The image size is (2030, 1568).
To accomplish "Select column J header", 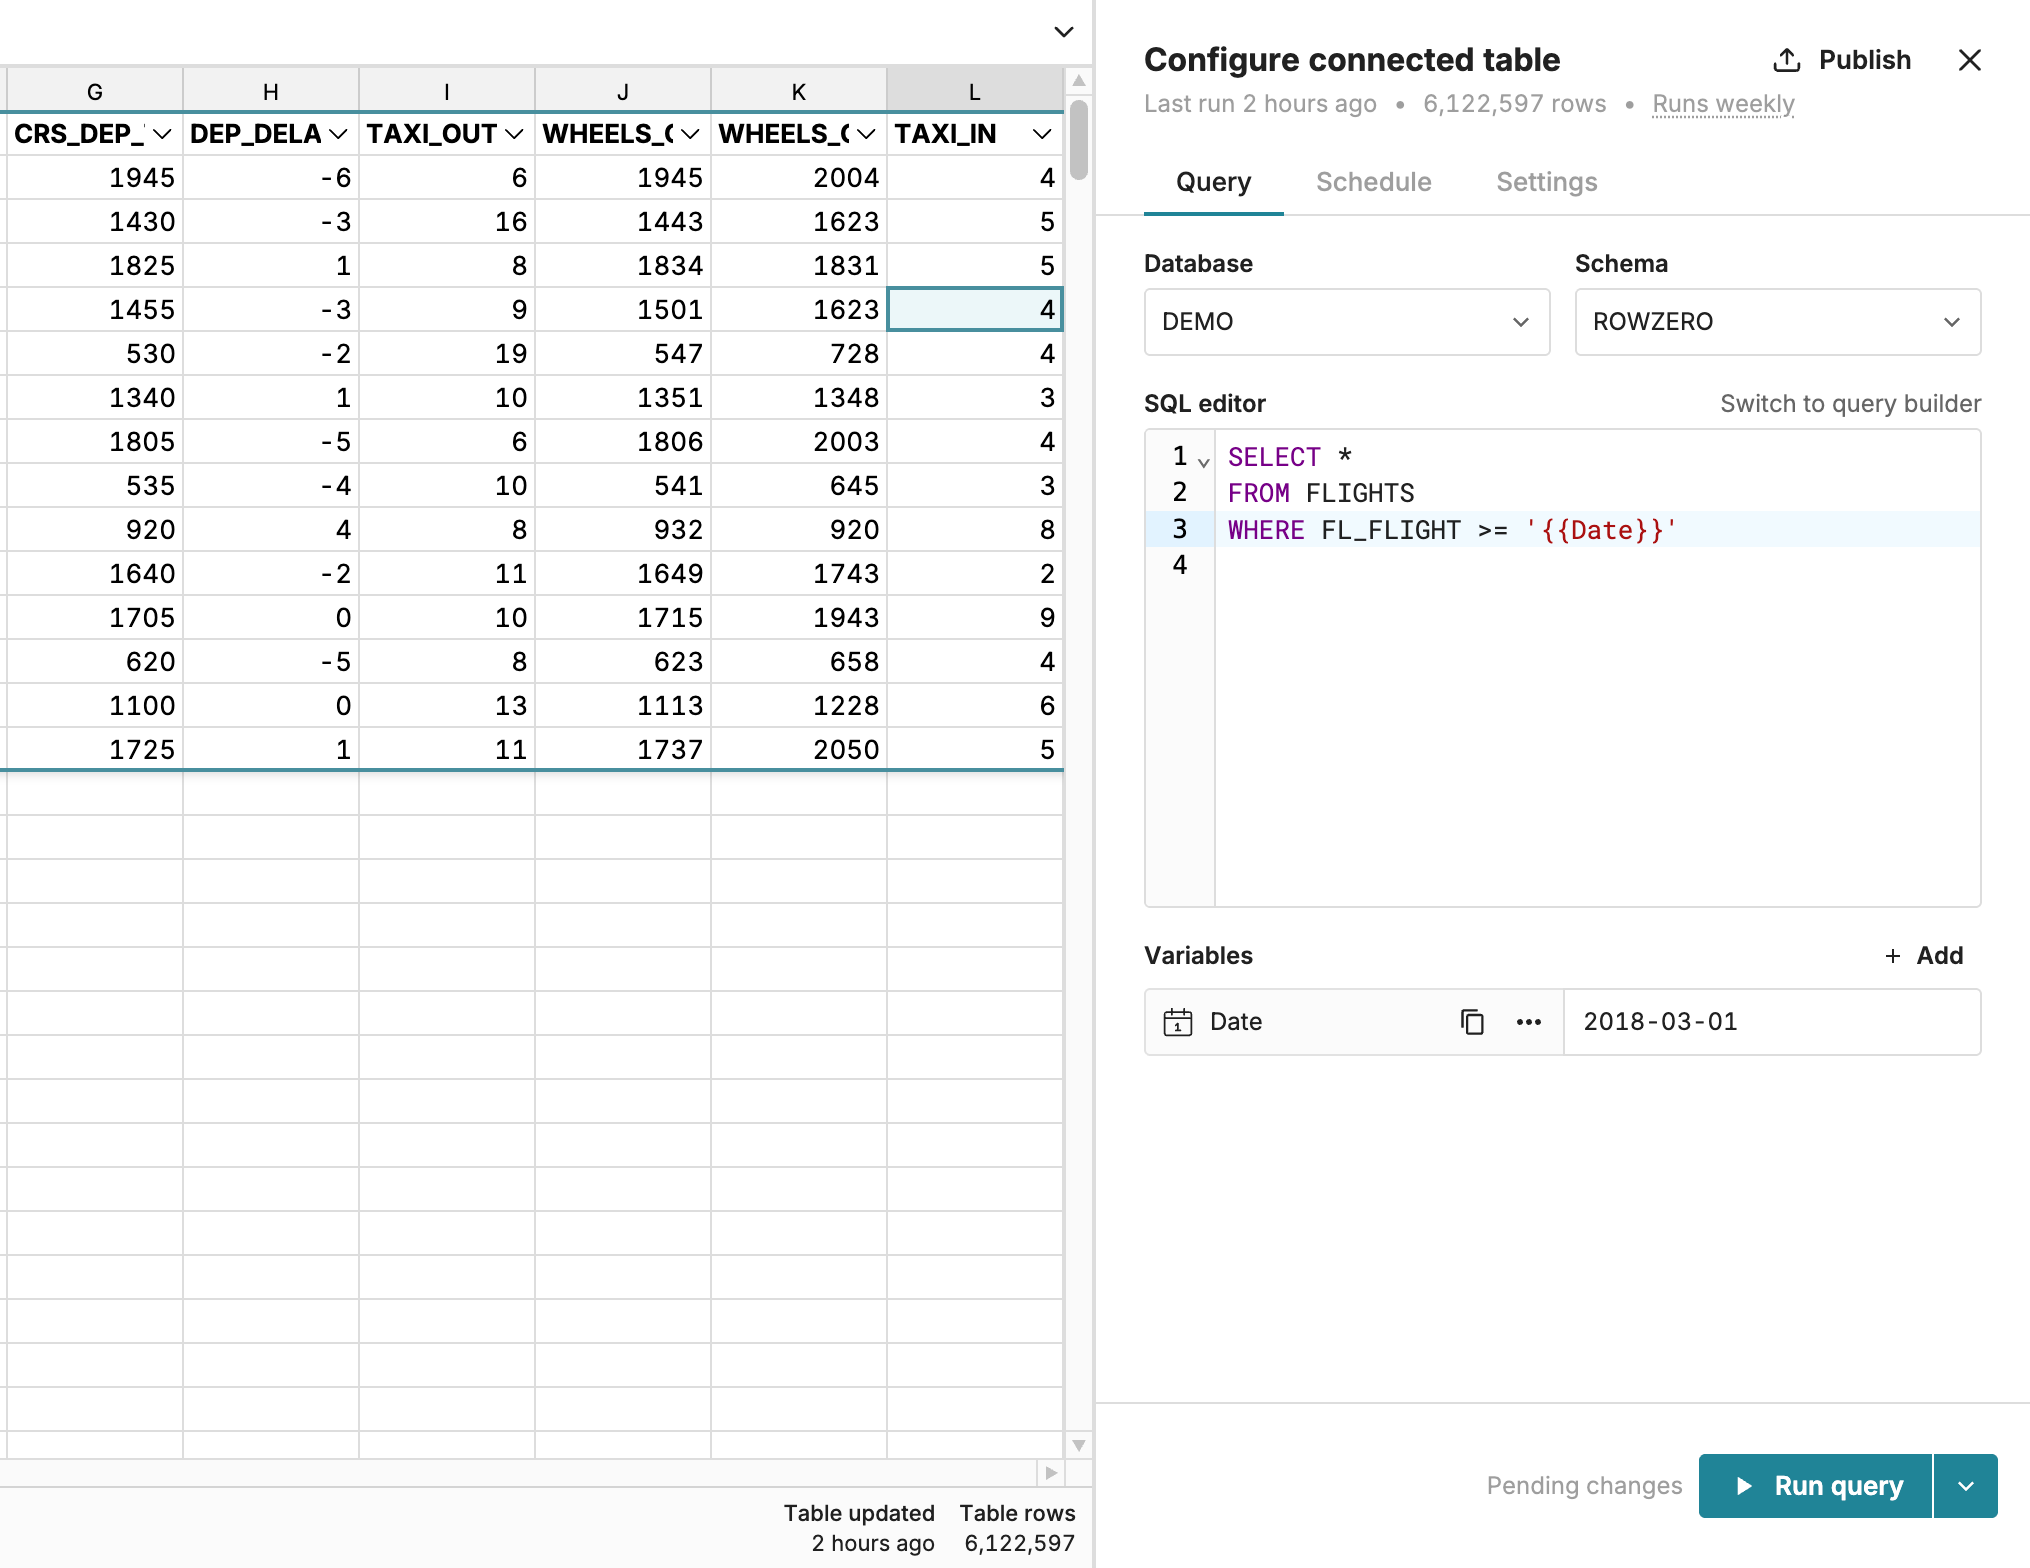I will (623, 91).
